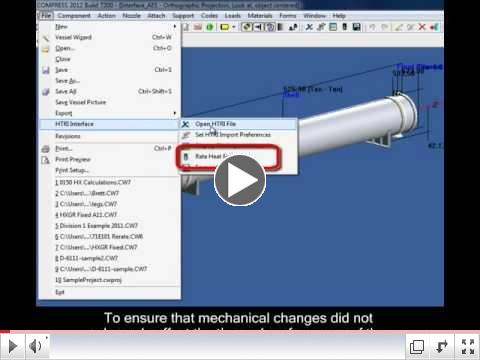Viewport: 480px width, 360px height.
Task: Choose Close in the File menu
Action: pyautogui.click(x=109, y=59)
